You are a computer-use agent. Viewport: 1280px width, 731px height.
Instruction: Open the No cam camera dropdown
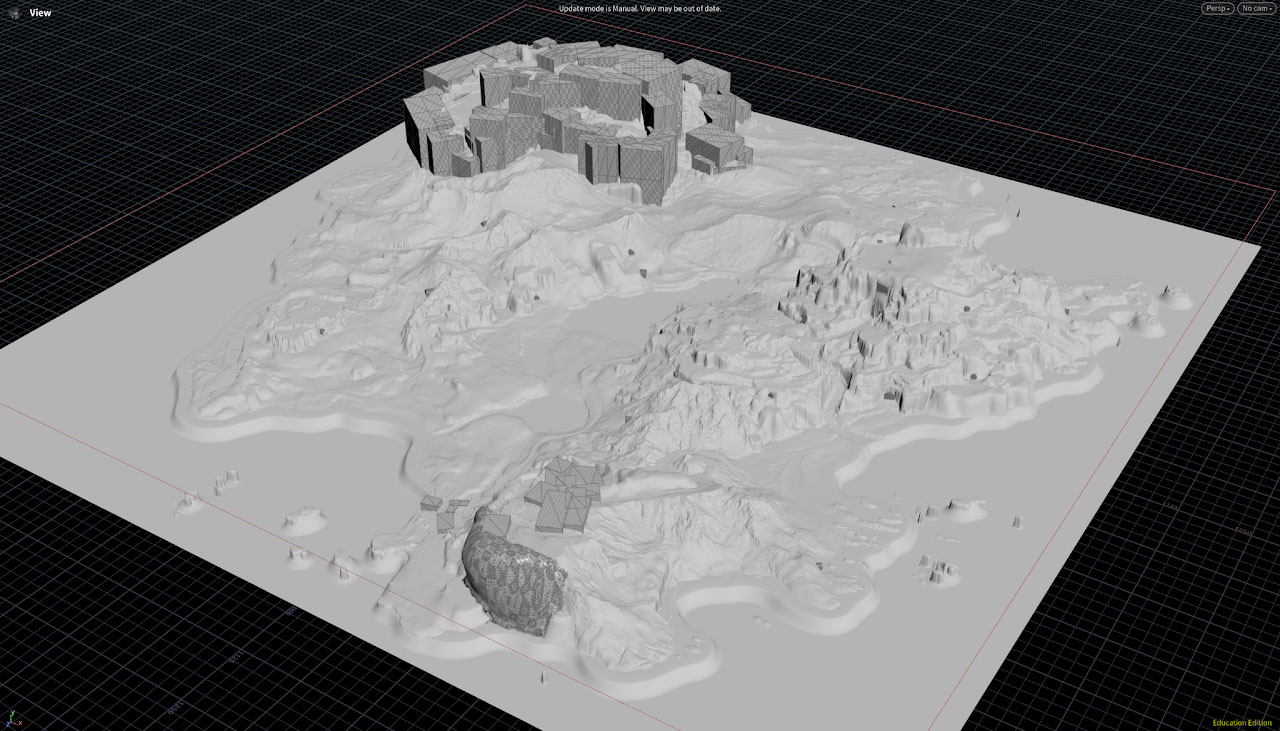(1256, 8)
